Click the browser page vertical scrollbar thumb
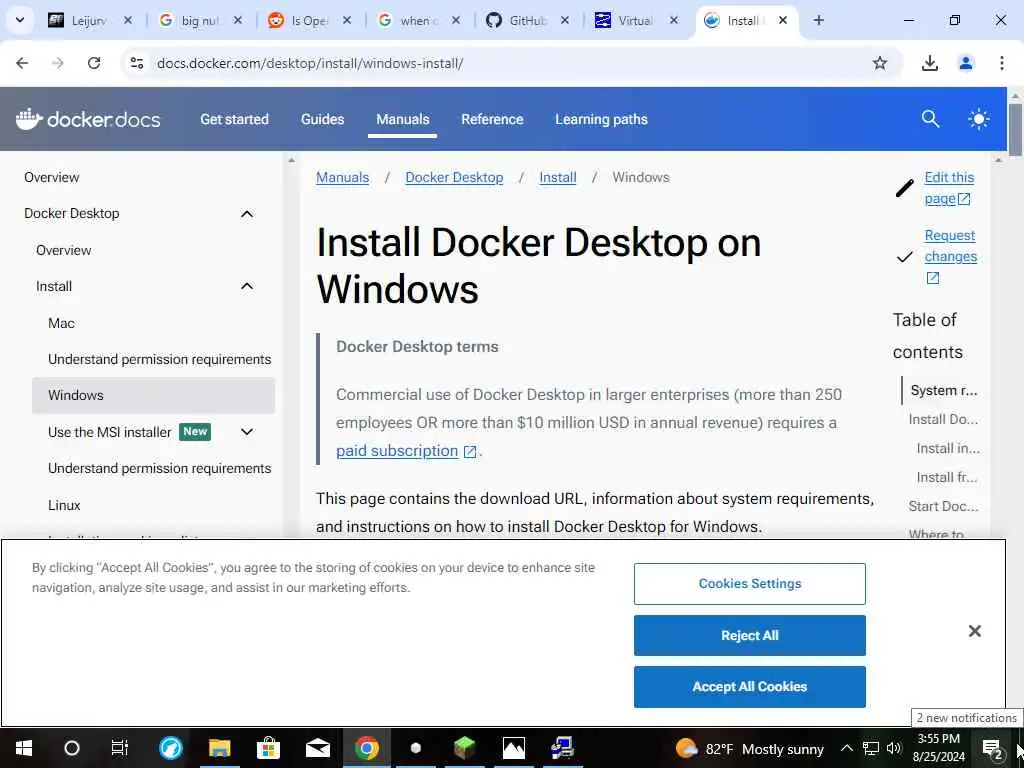 tap(1015, 129)
